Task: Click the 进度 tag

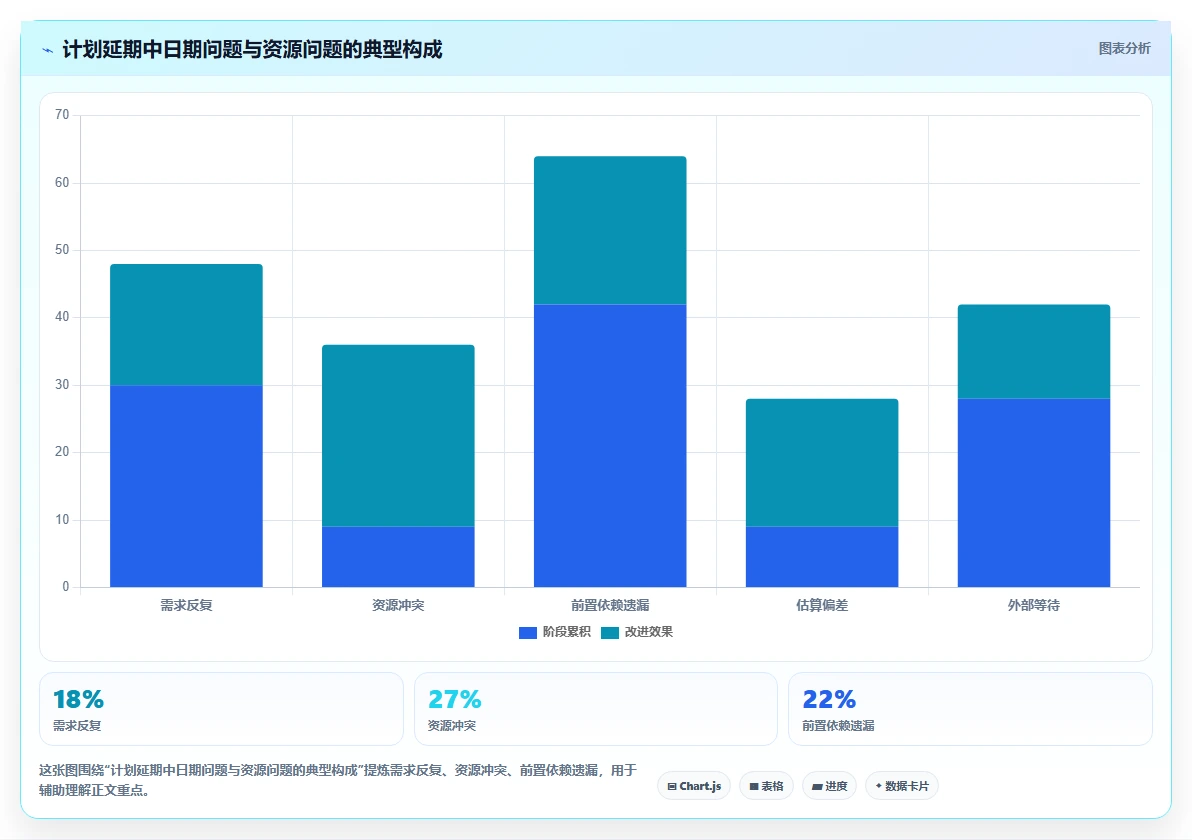Action: (x=829, y=786)
